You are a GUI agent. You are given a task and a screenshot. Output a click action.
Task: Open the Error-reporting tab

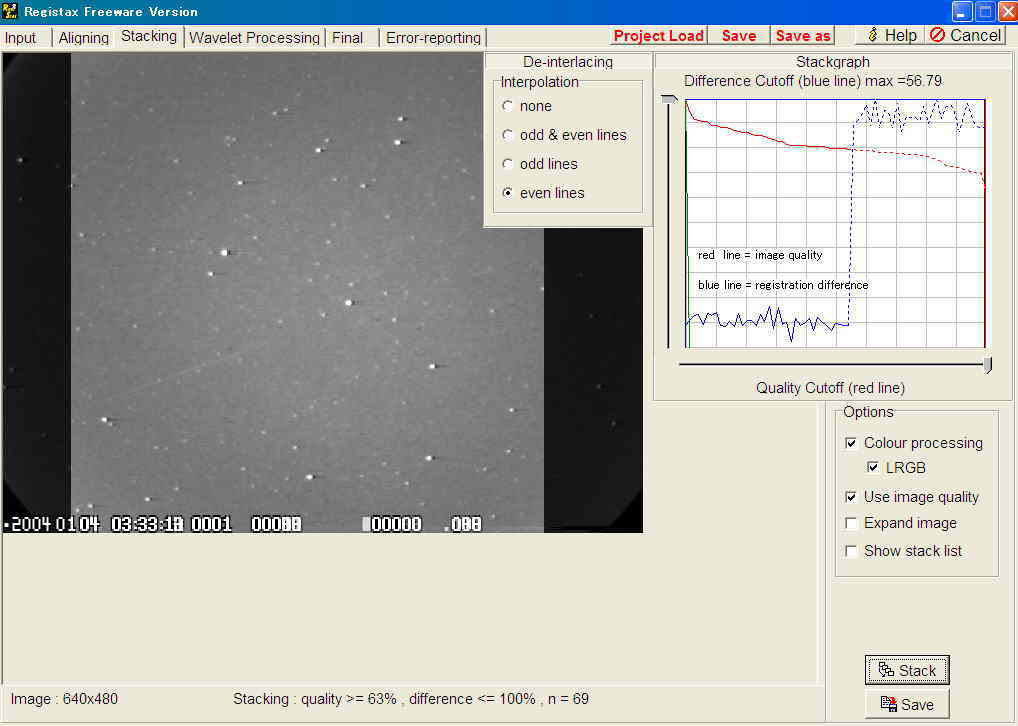(433, 38)
